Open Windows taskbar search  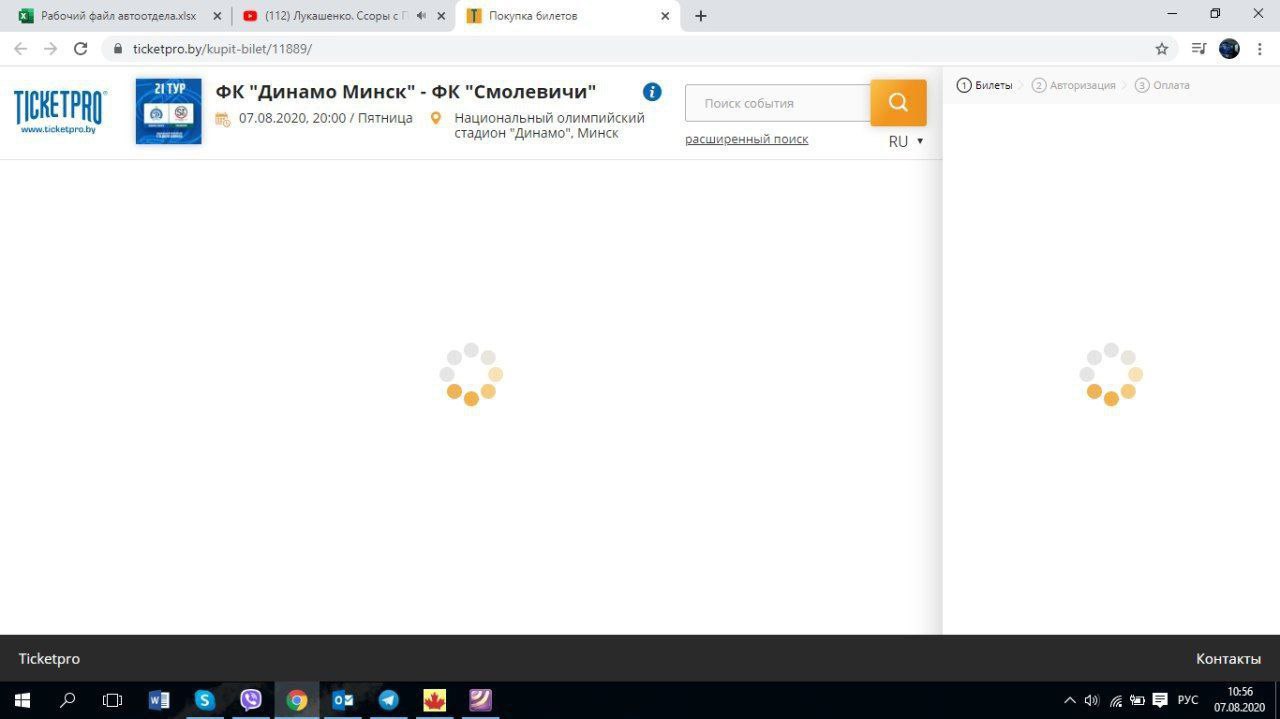point(67,700)
